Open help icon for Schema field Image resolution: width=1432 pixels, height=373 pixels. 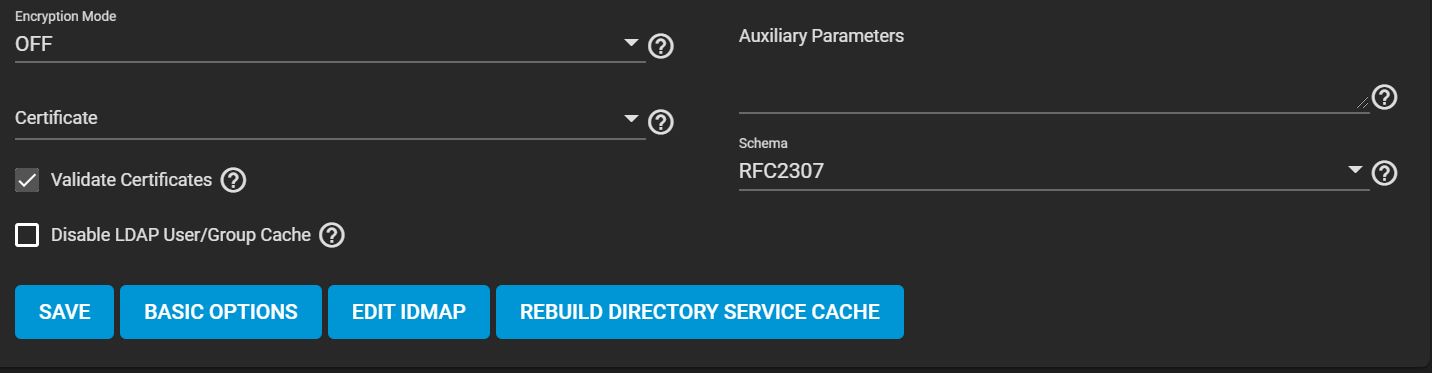[1384, 173]
